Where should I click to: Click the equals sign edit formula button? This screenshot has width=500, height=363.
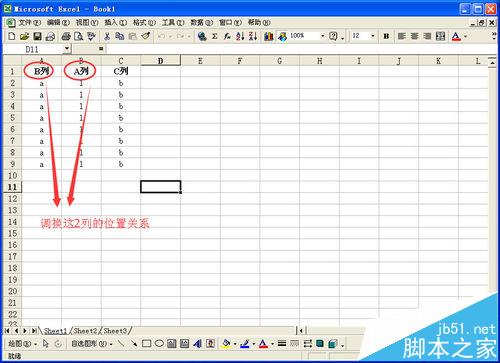tap(101, 49)
